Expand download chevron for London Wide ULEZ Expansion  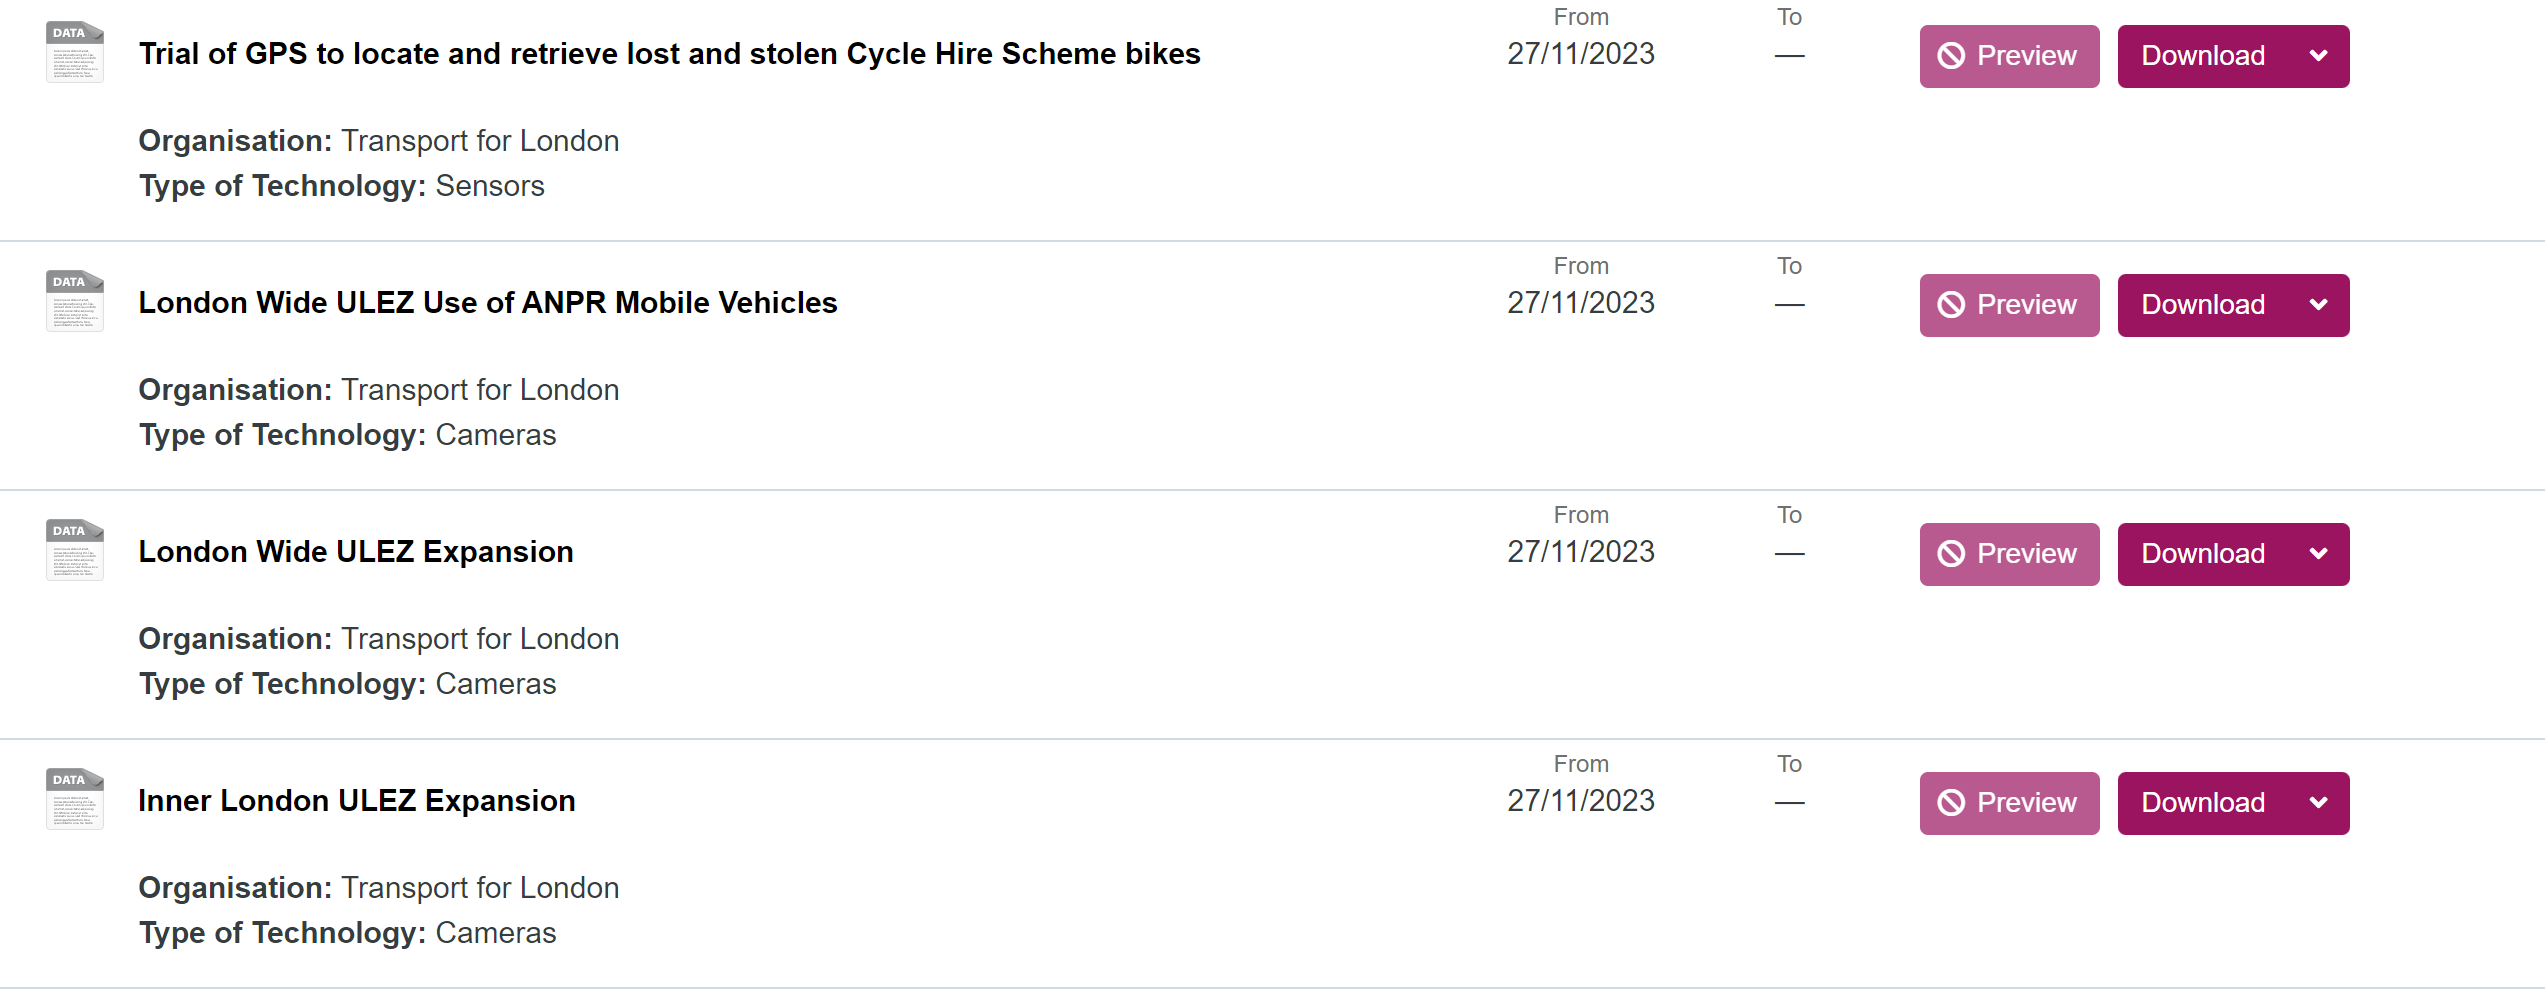[2319, 554]
